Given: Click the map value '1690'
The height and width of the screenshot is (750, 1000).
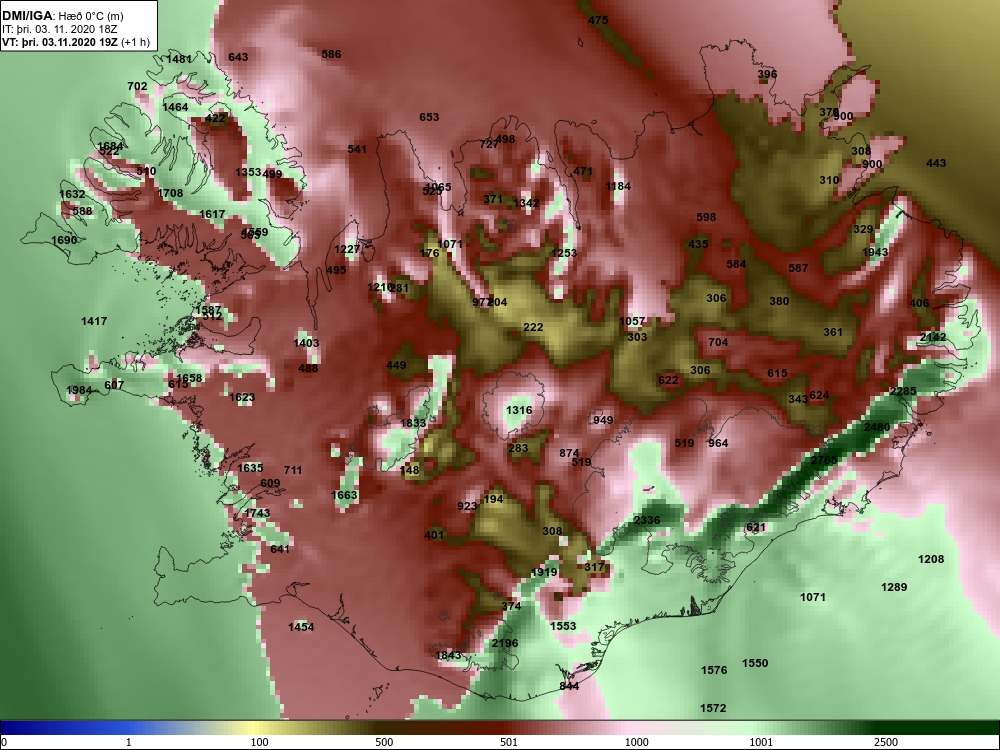Looking at the screenshot, I should pyautogui.click(x=64, y=240).
